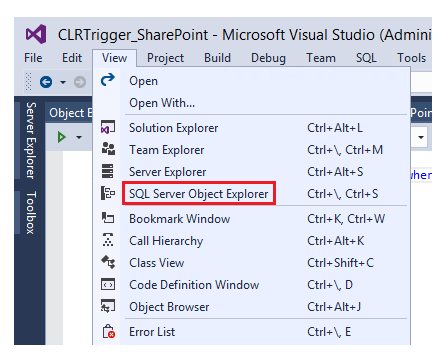Image resolution: width=448 pixels, height=360 pixels.
Task: Click the Bookmark Window icon
Action: coord(108,218)
